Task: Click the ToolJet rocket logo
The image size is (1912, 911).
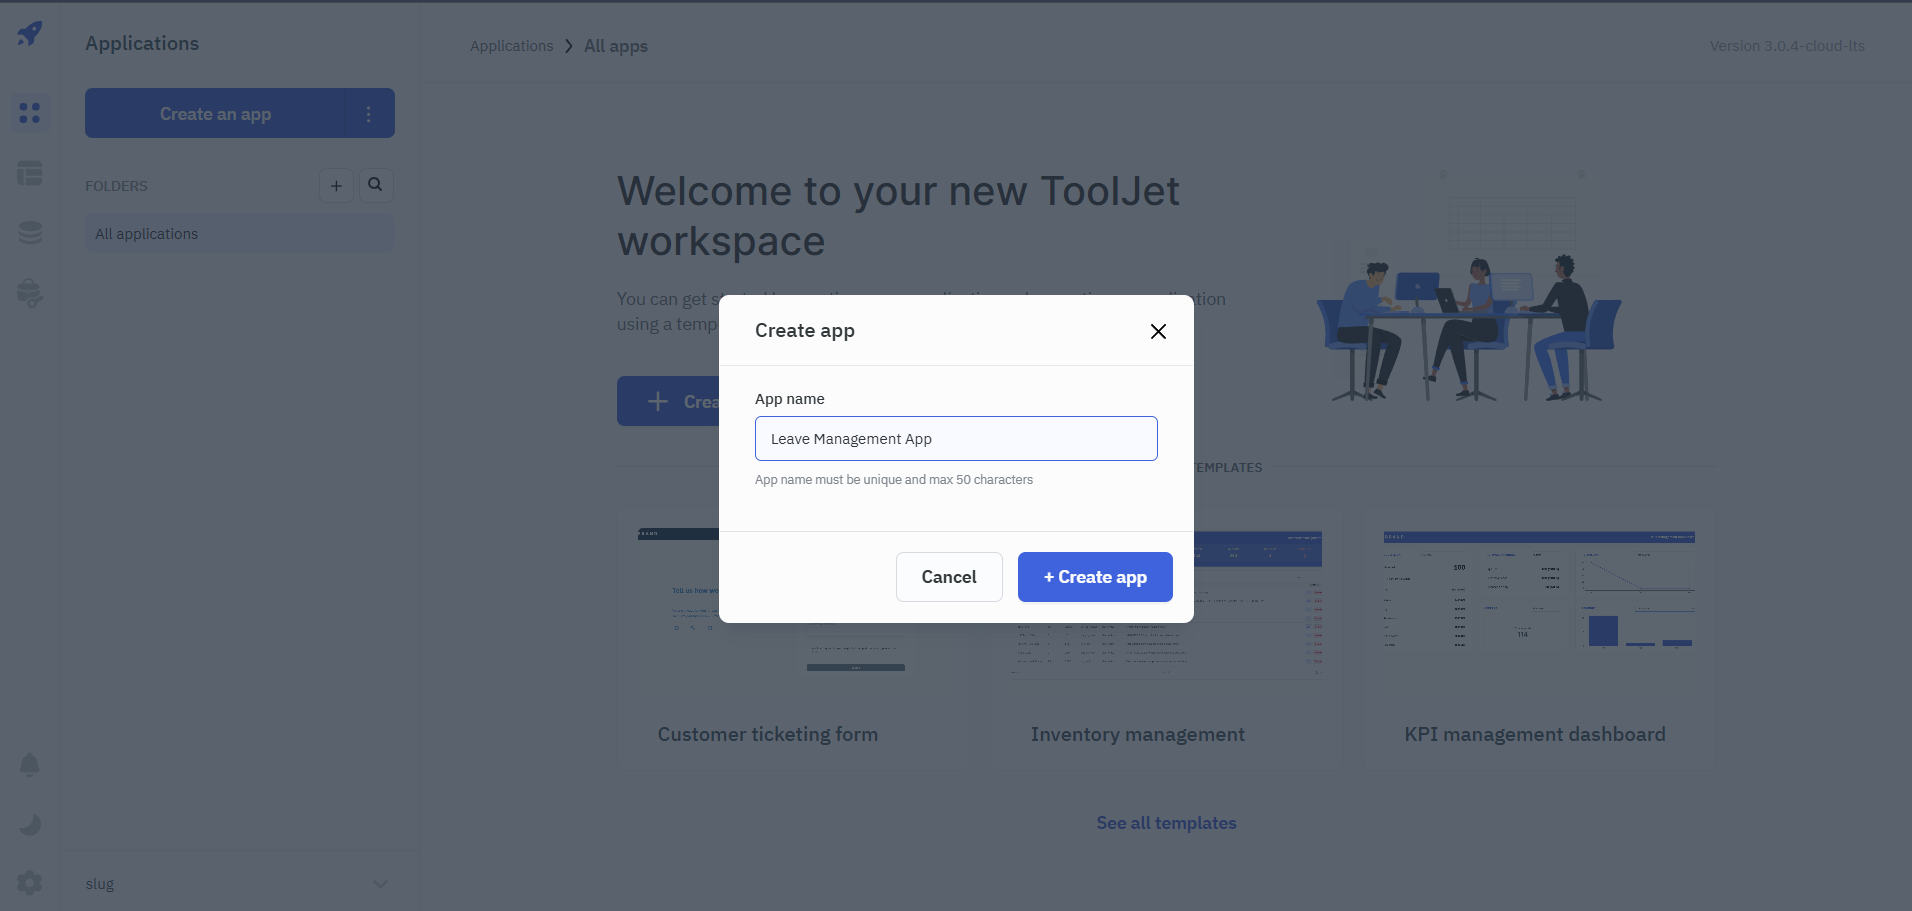Action: click(30, 33)
